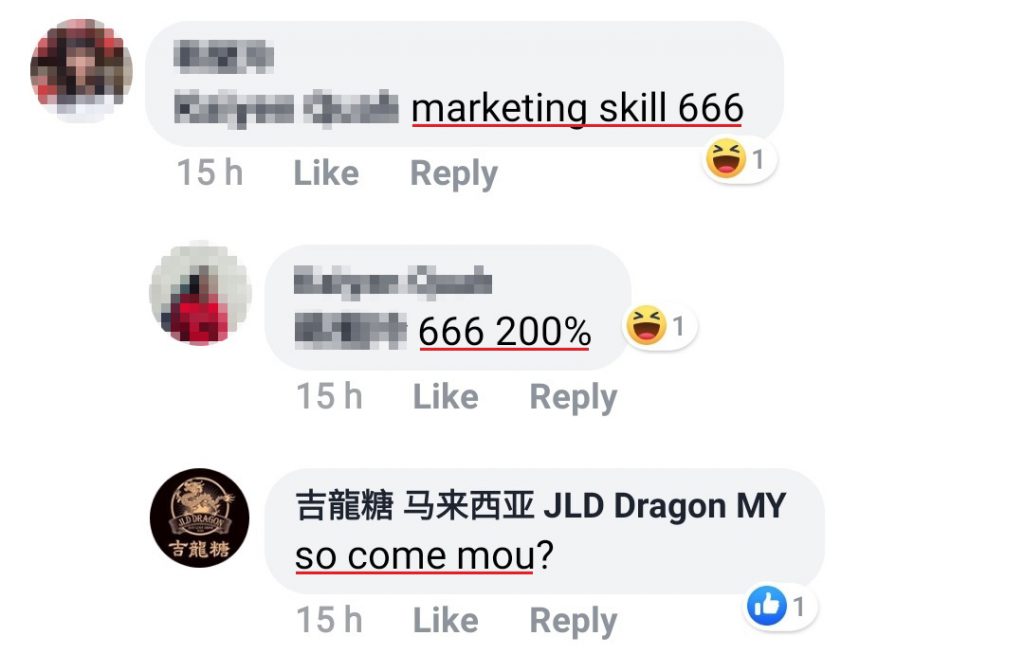Like the so come mou comment

[x=445, y=620]
